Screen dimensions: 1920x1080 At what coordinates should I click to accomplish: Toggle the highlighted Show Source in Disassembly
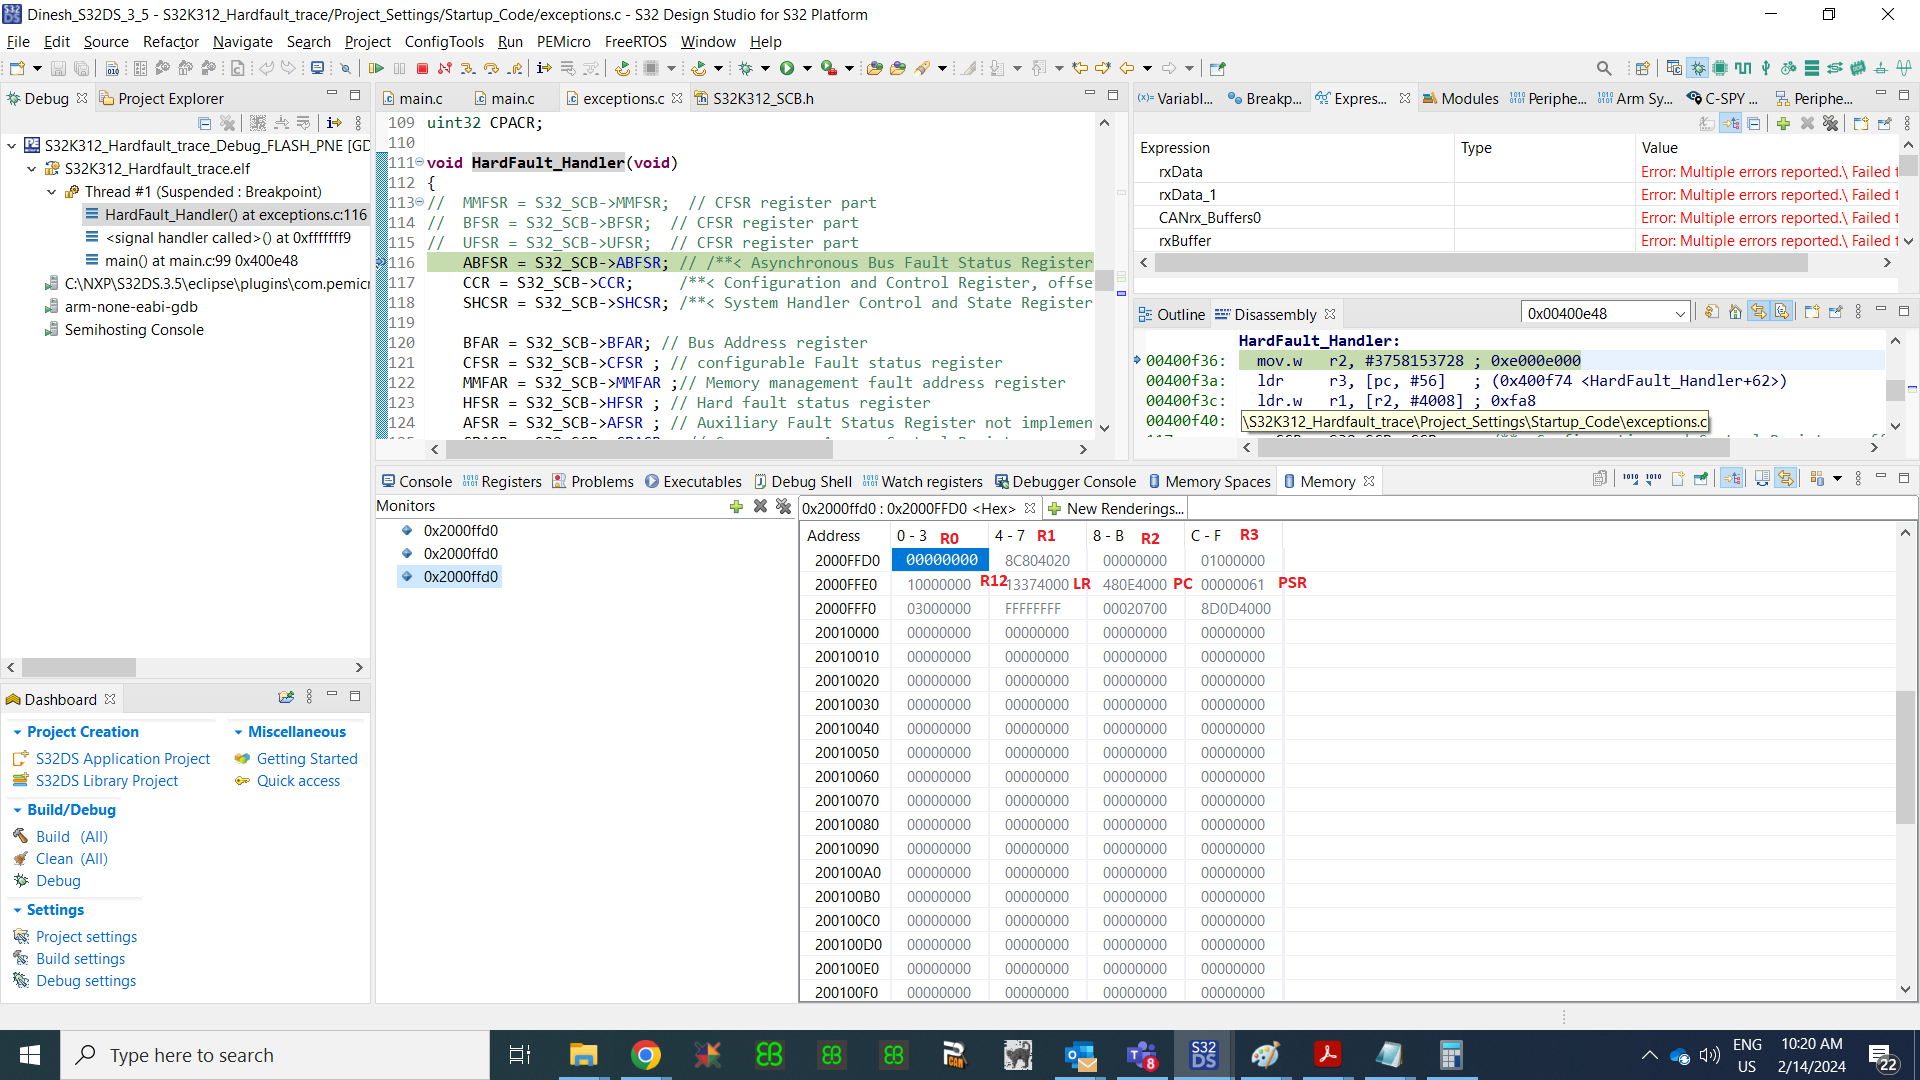point(1782,311)
